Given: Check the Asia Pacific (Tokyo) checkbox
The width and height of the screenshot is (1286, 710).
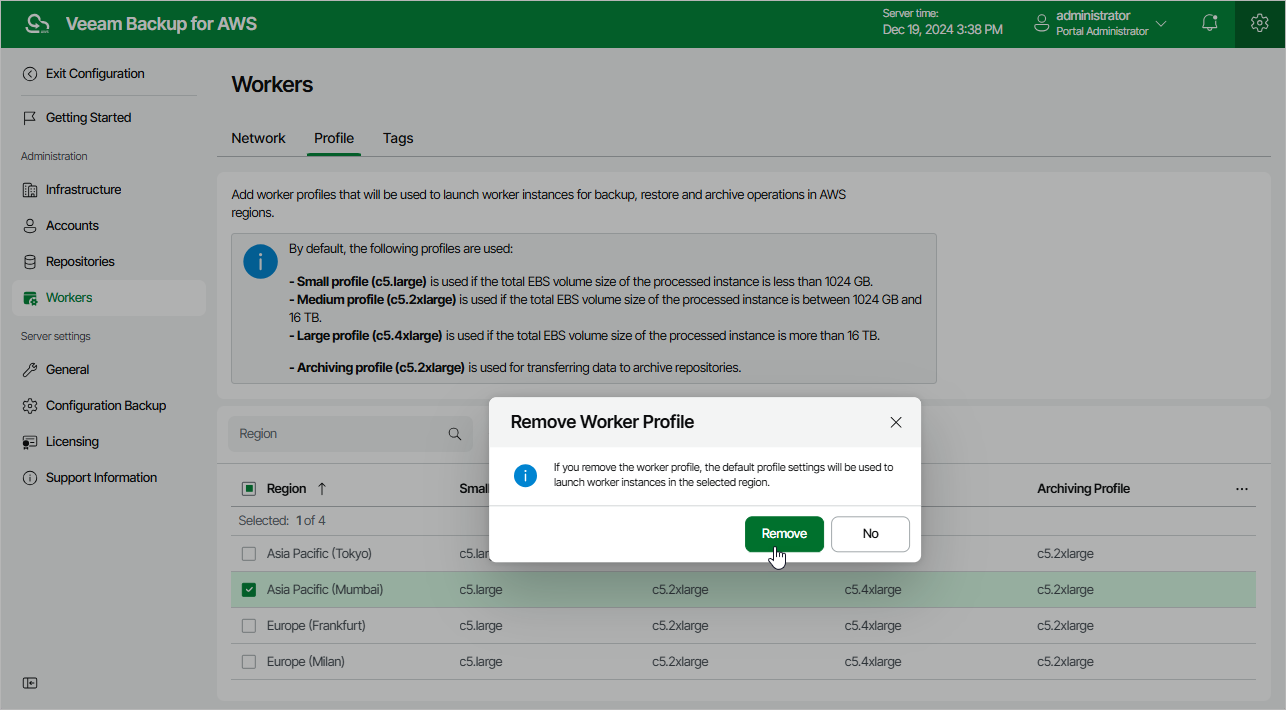Looking at the screenshot, I should 249,554.
